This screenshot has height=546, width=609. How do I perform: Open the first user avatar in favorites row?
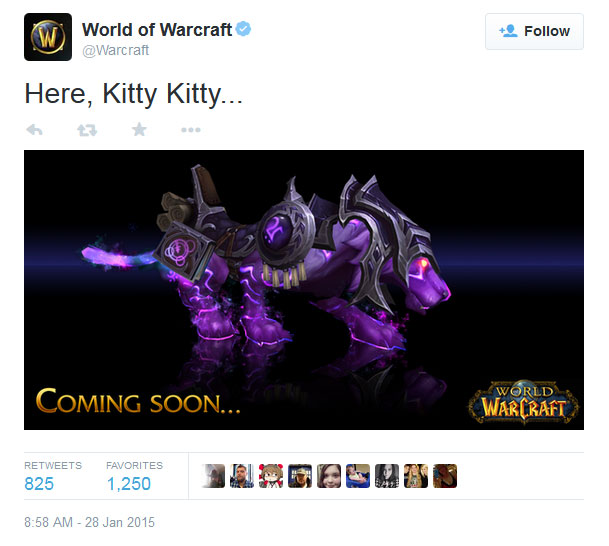pos(213,476)
